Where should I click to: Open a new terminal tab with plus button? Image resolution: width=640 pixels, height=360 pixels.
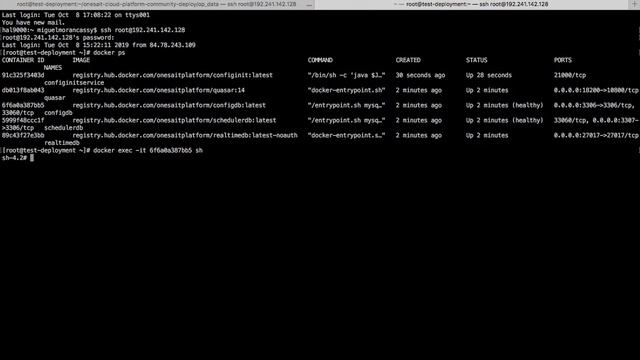click(634, 4)
